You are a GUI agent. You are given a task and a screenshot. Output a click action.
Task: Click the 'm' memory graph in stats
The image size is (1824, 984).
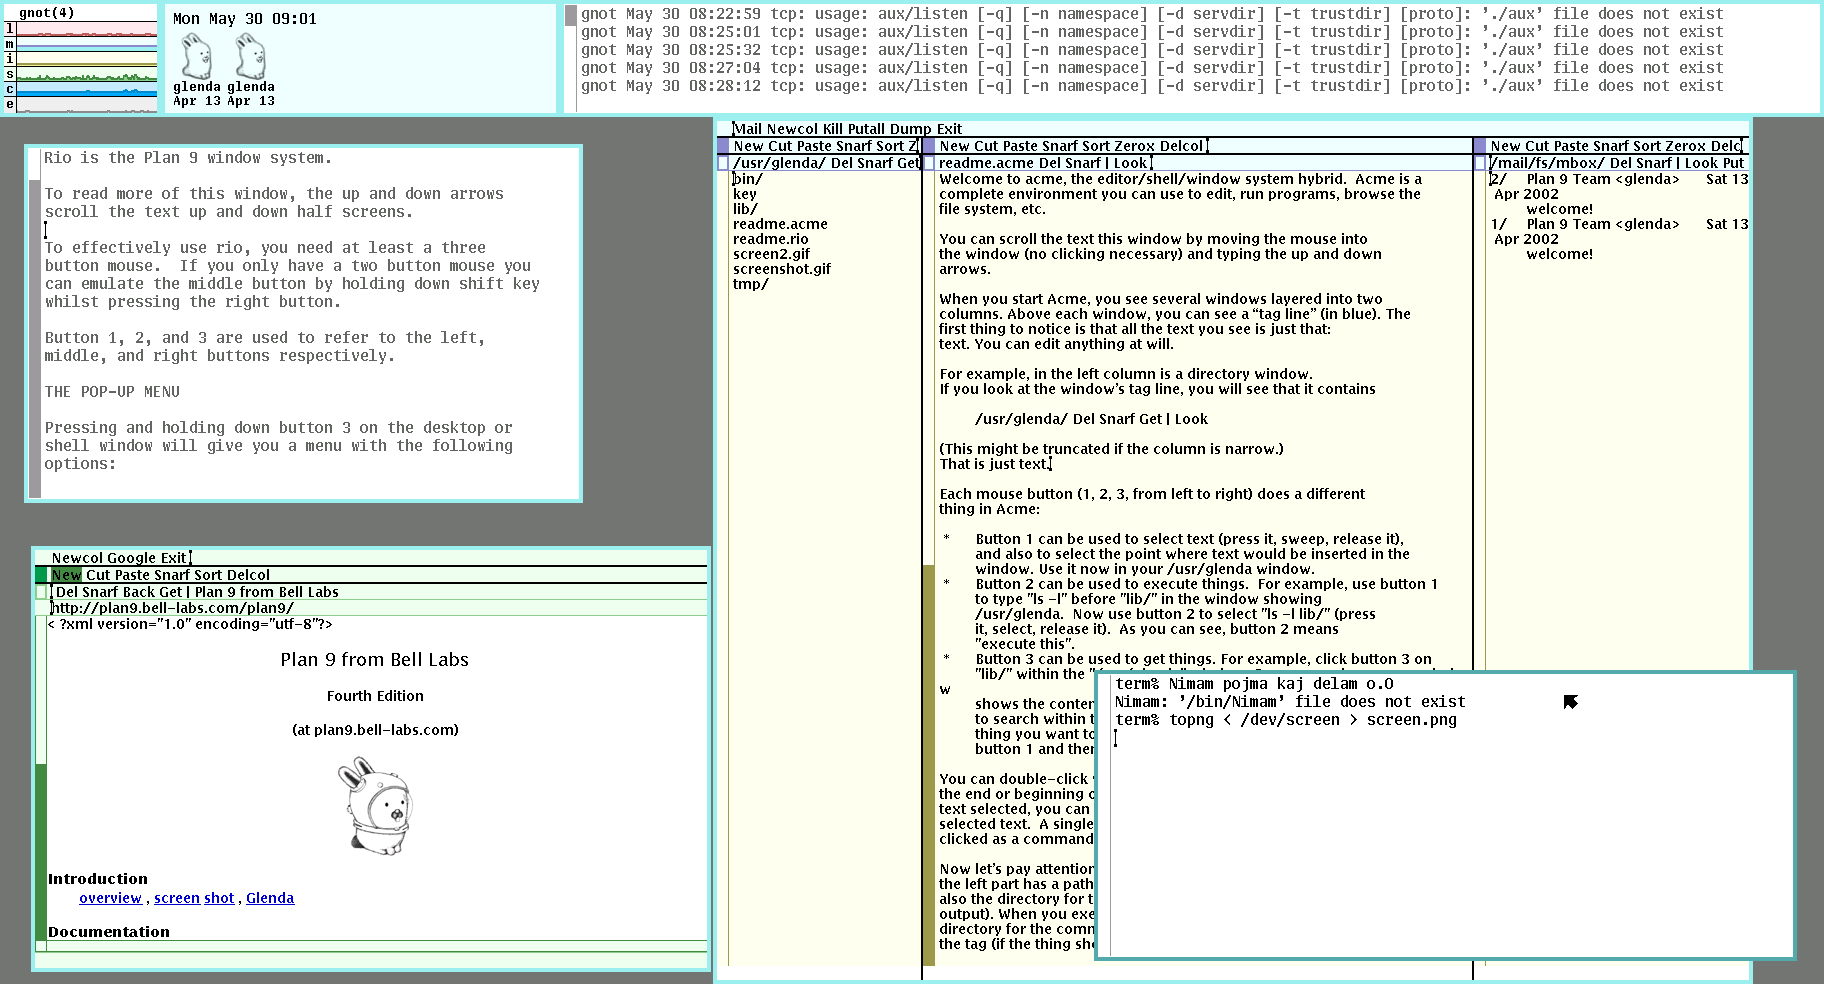click(x=87, y=44)
